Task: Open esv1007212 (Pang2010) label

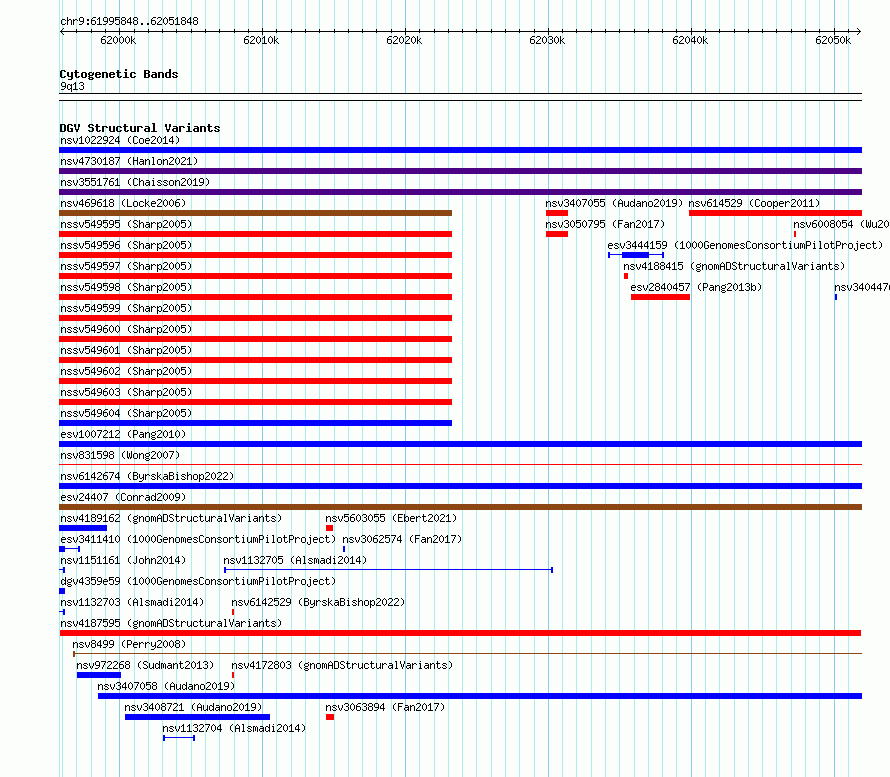Action: pyautogui.click(x=123, y=434)
